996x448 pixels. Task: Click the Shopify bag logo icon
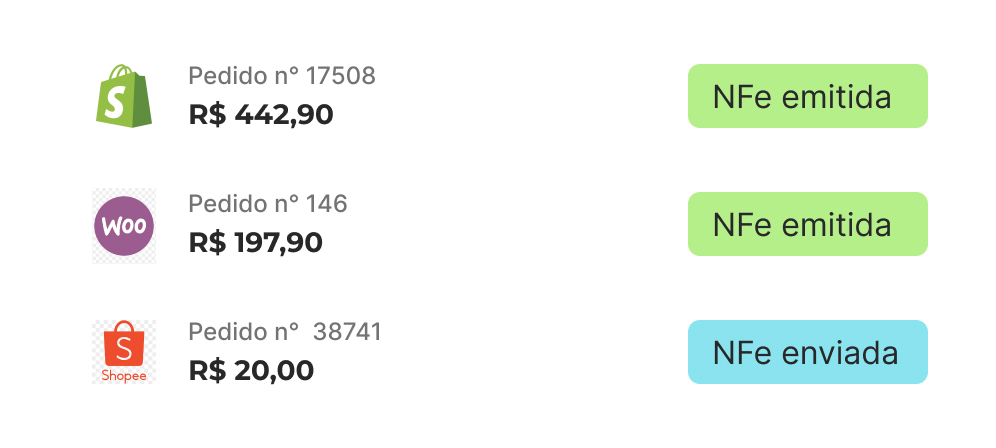[124, 96]
